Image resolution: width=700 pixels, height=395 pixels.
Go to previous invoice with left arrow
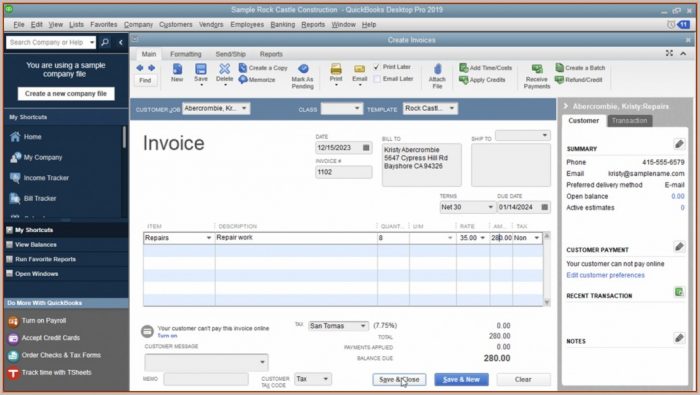140,68
